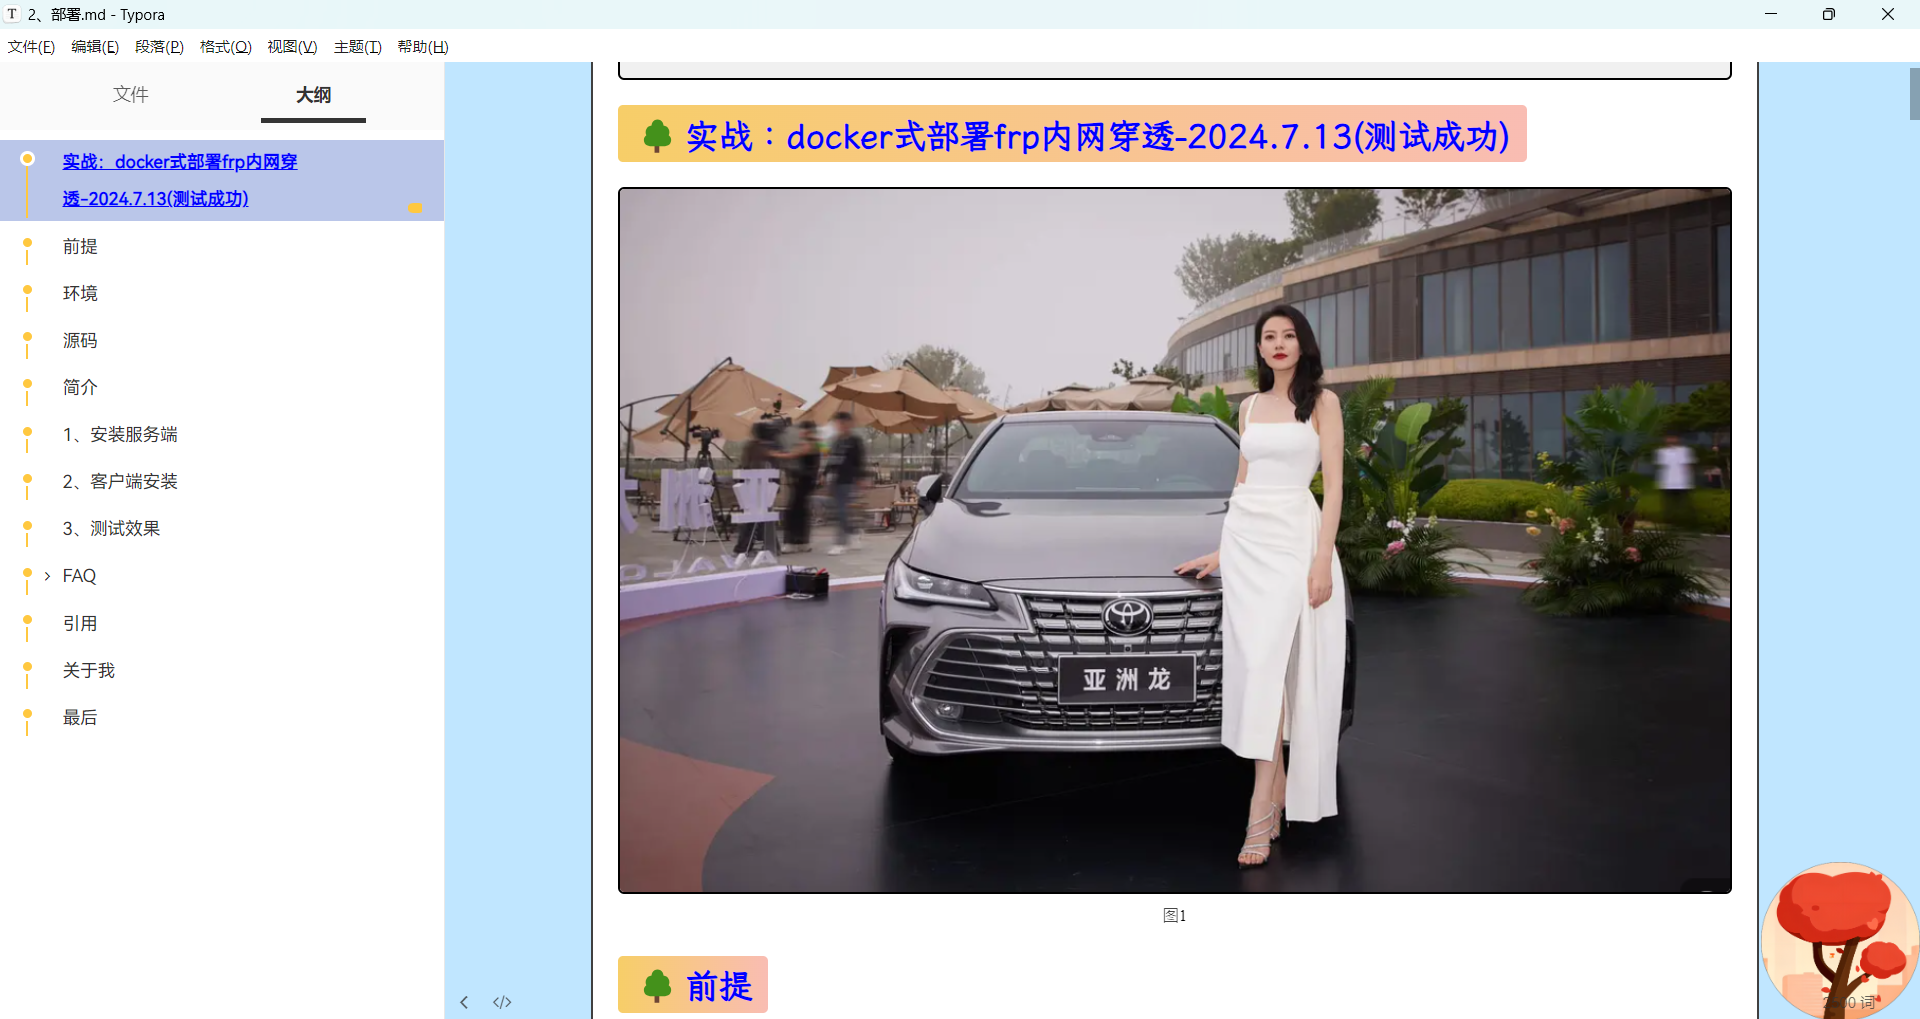This screenshot has height=1019, width=1920.
Task: Jump to 最后 in the outline
Action: [x=80, y=717]
